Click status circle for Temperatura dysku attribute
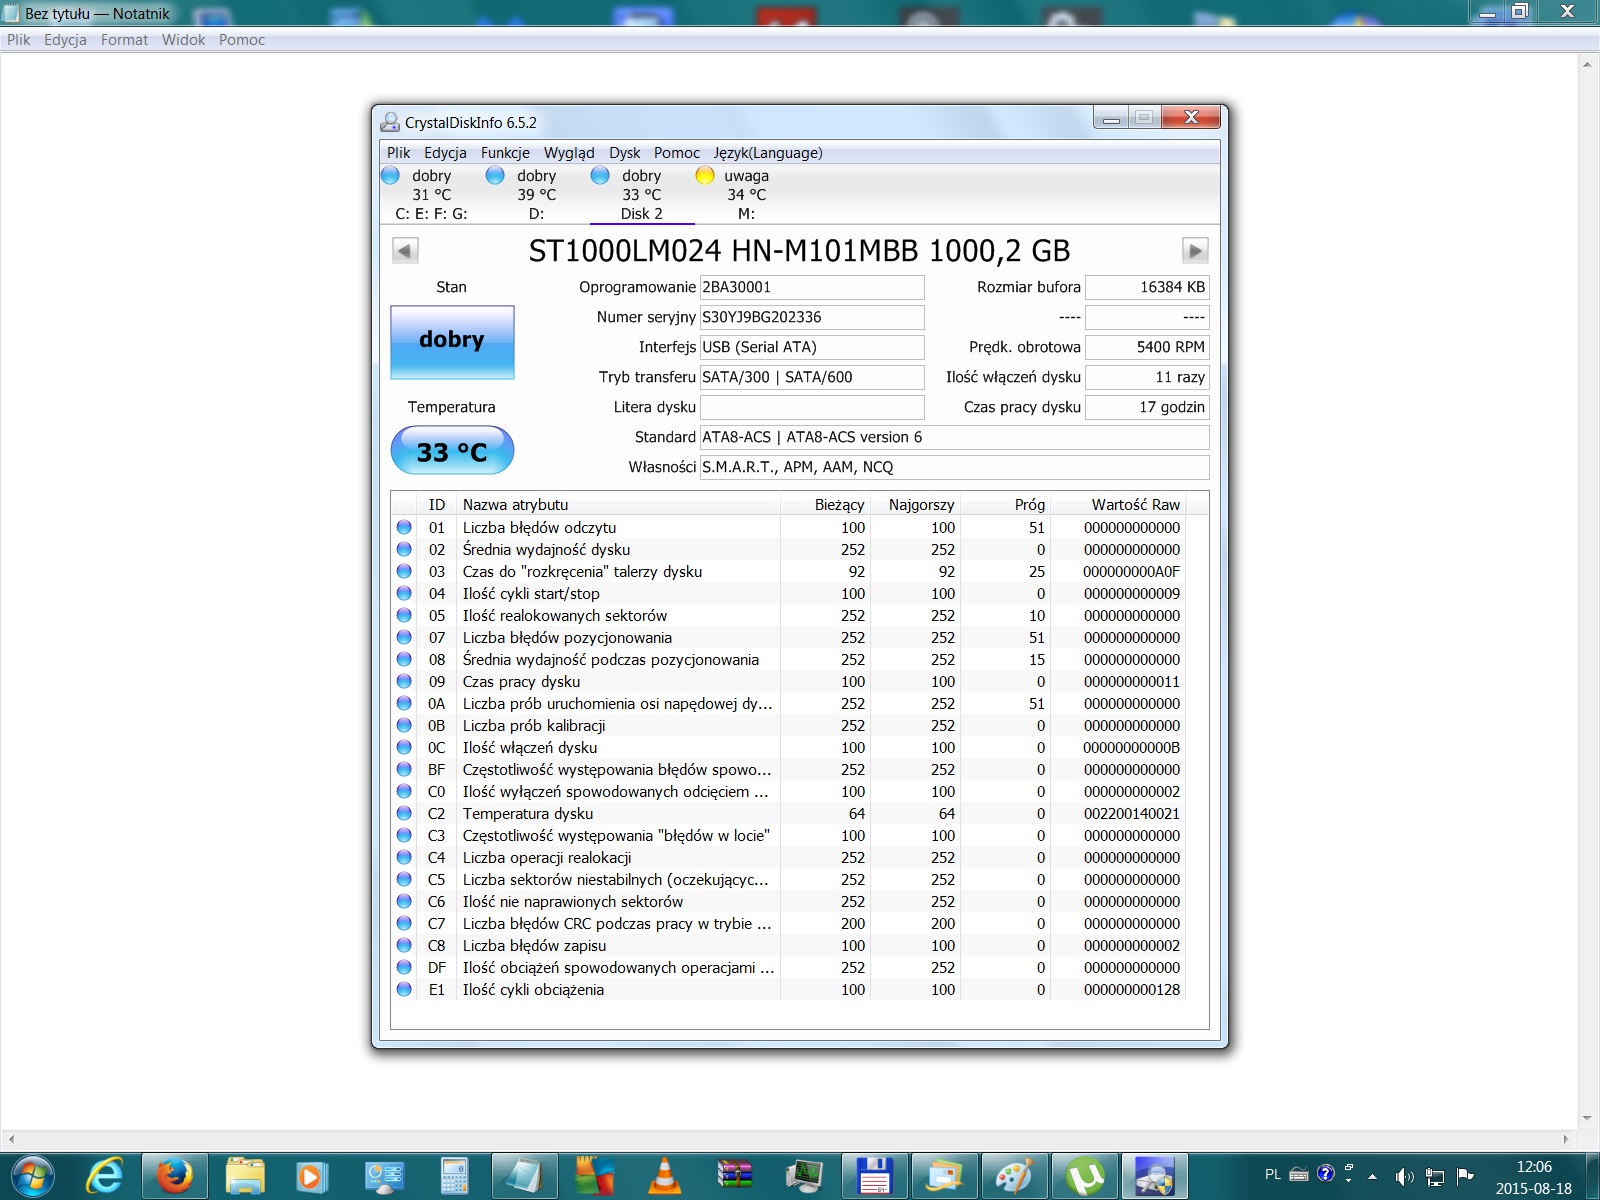Screen dimensions: 1600x1200 (x=404, y=813)
